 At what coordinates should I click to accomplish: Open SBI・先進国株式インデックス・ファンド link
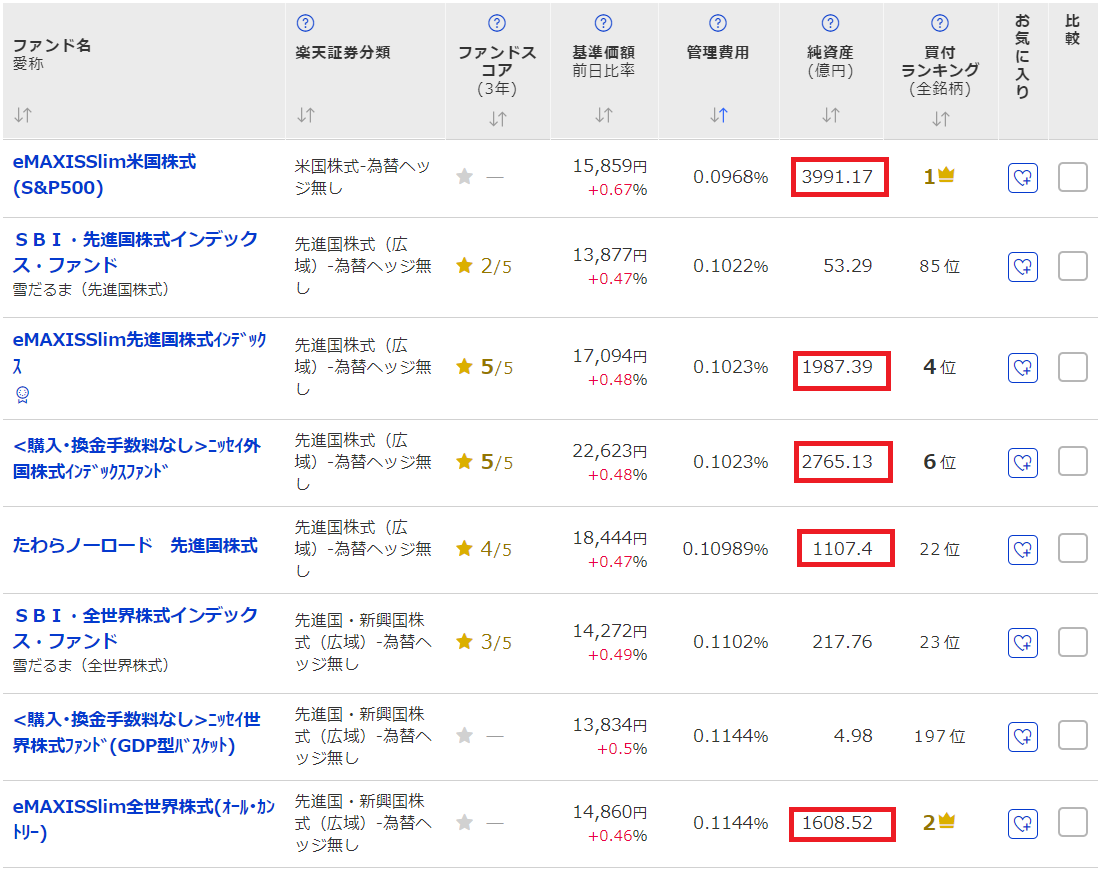click(x=135, y=252)
